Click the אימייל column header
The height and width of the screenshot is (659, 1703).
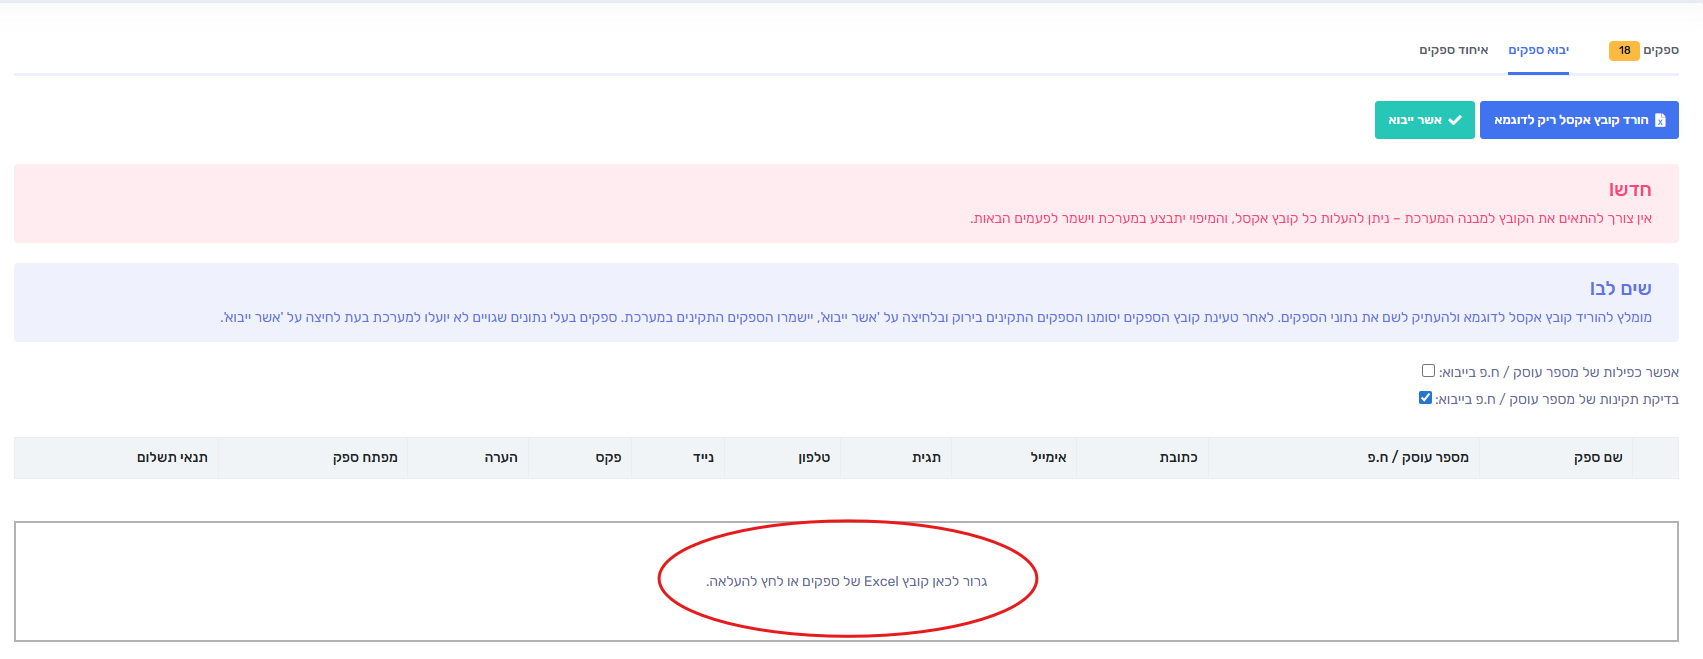tap(1048, 457)
